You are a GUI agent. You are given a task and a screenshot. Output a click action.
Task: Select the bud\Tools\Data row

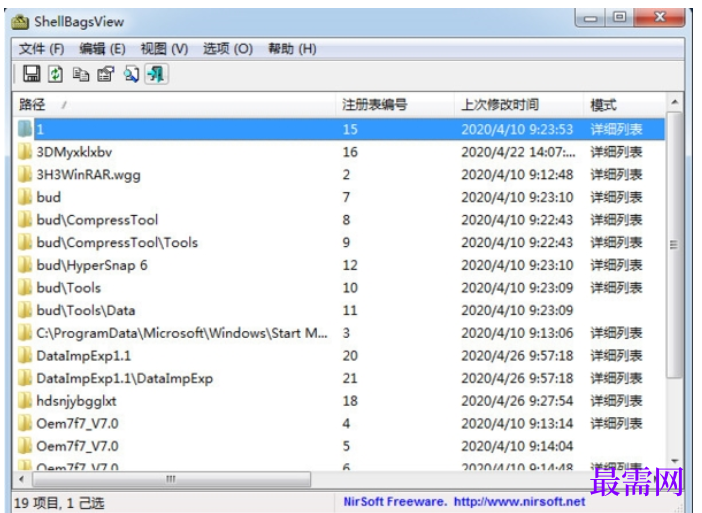click(339, 310)
